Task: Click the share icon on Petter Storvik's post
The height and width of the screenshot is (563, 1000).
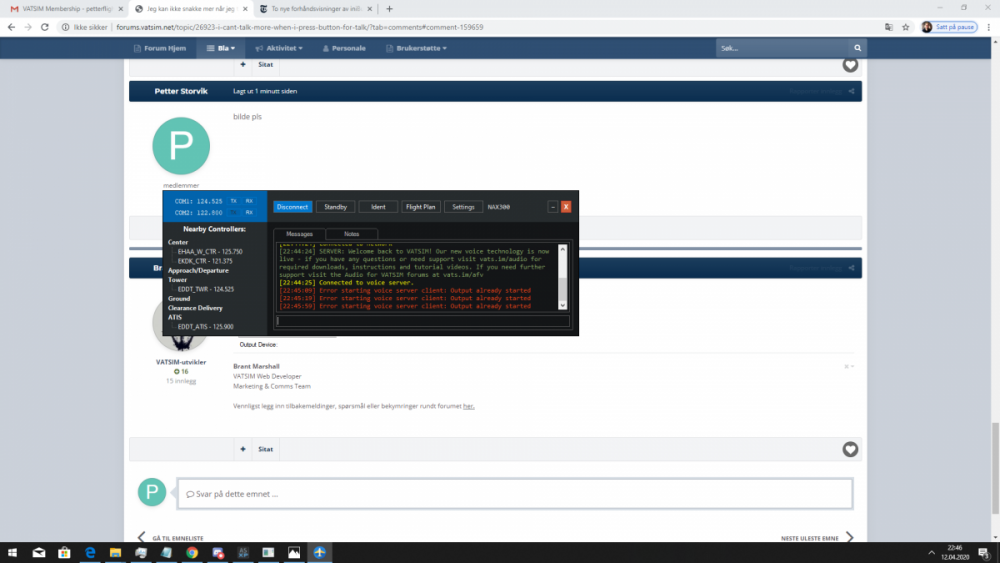Action: click(x=851, y=91)
